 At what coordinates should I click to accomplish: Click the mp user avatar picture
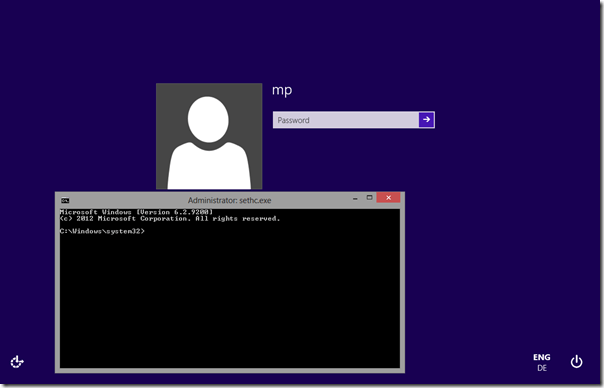tap(209, 136)
